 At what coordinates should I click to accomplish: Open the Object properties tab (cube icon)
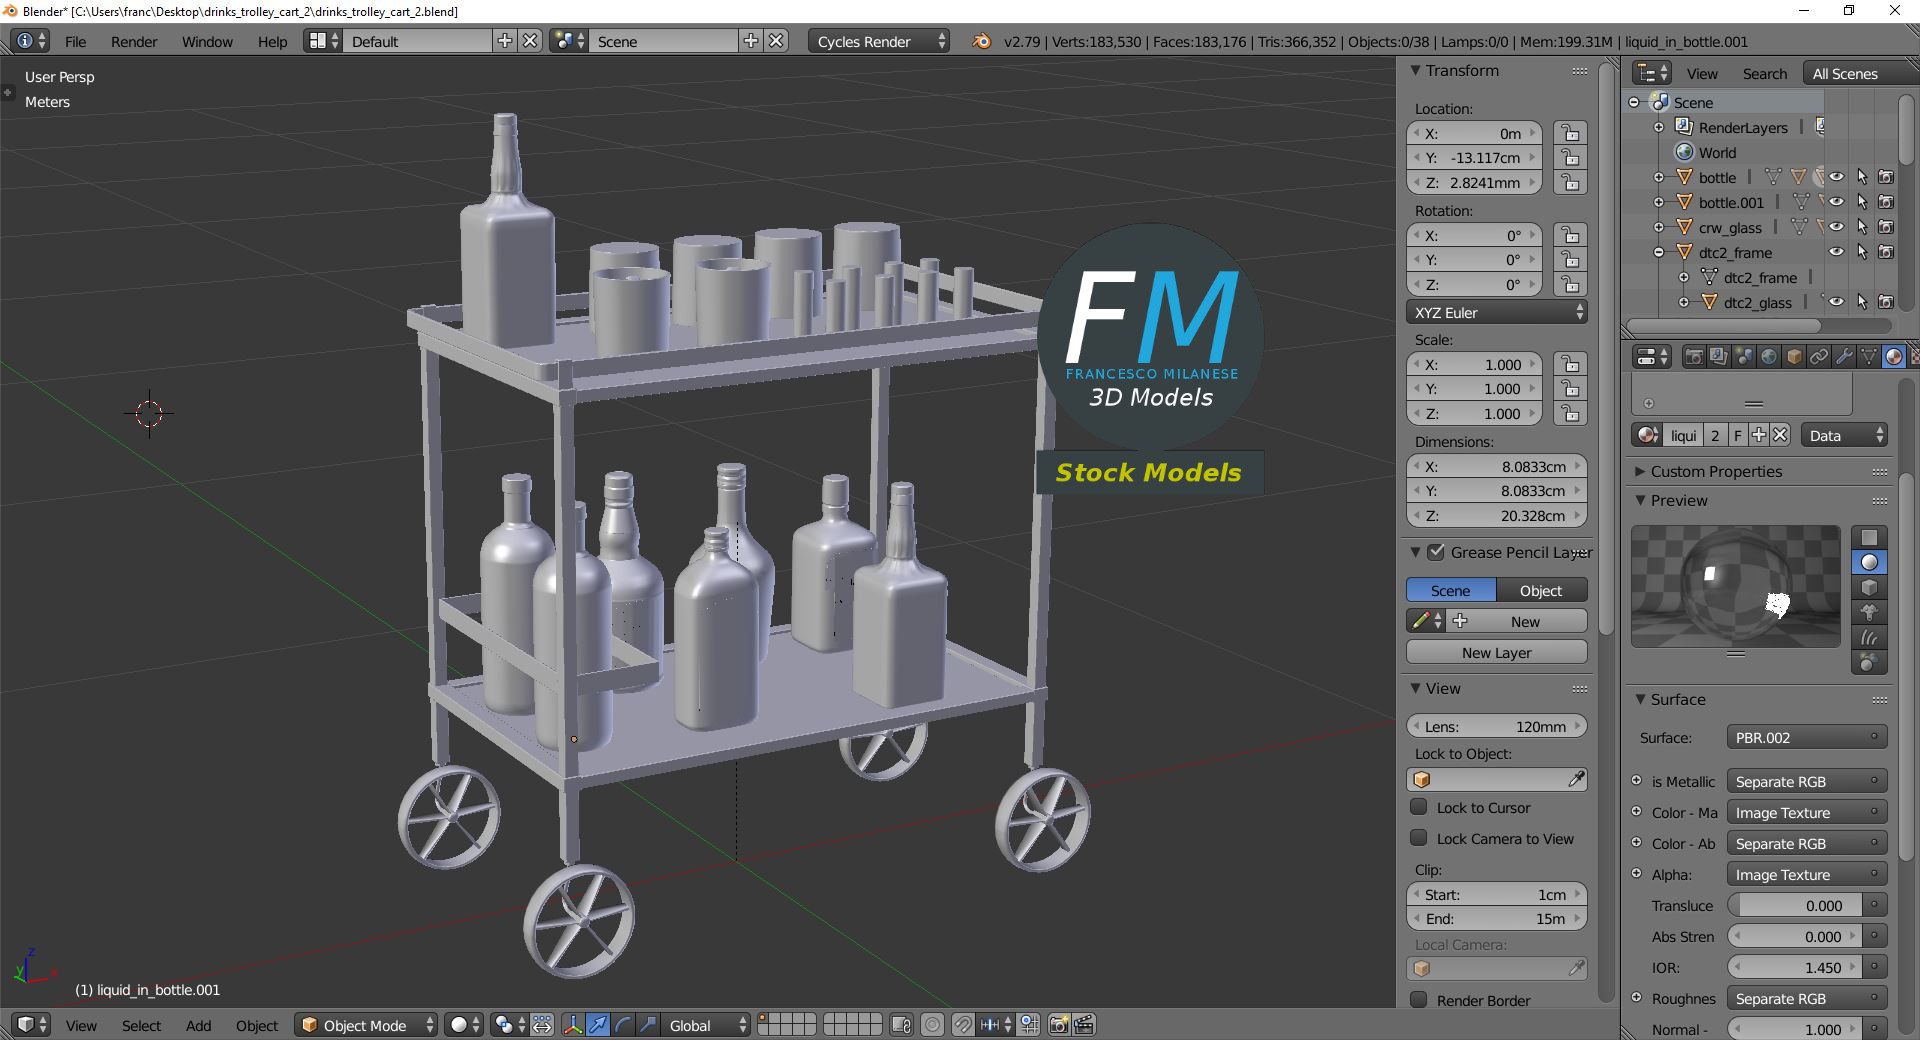(1794, 356)
